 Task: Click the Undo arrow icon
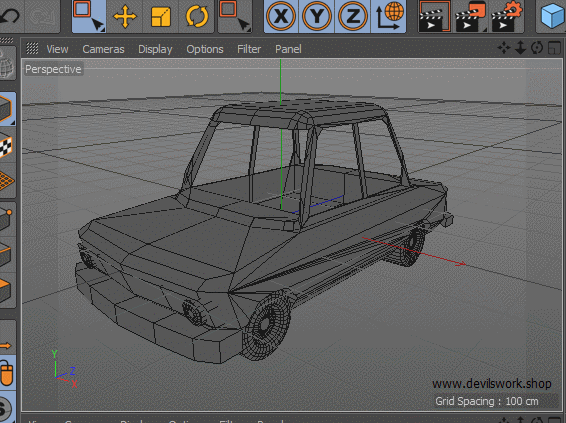[x=10, y=16]
